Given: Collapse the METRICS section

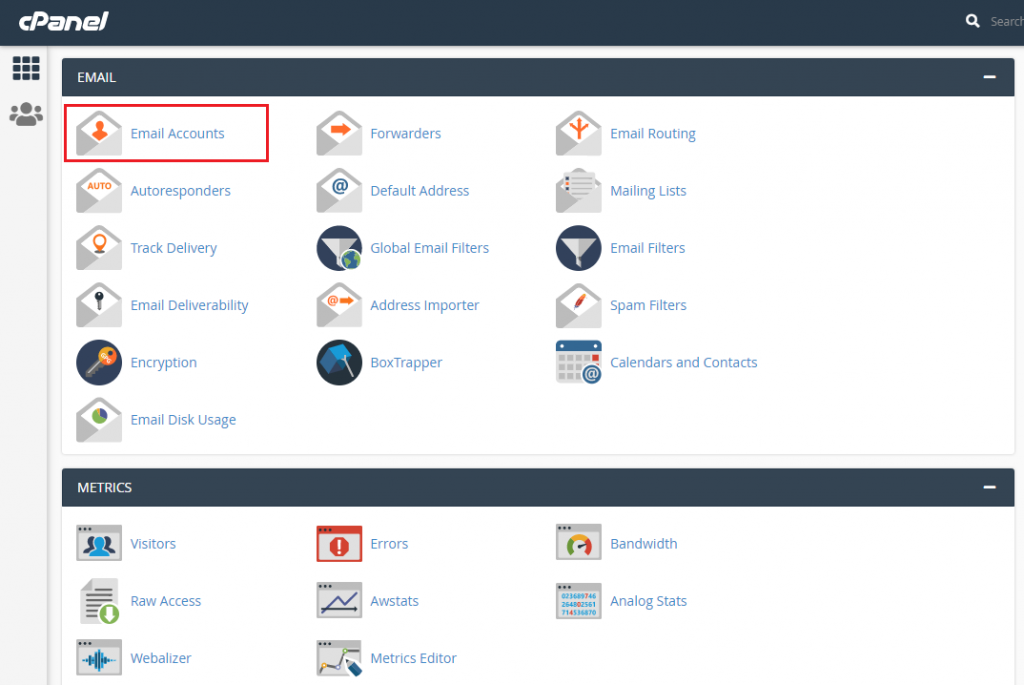Looking at the screenshot, I should pos(989,487).
